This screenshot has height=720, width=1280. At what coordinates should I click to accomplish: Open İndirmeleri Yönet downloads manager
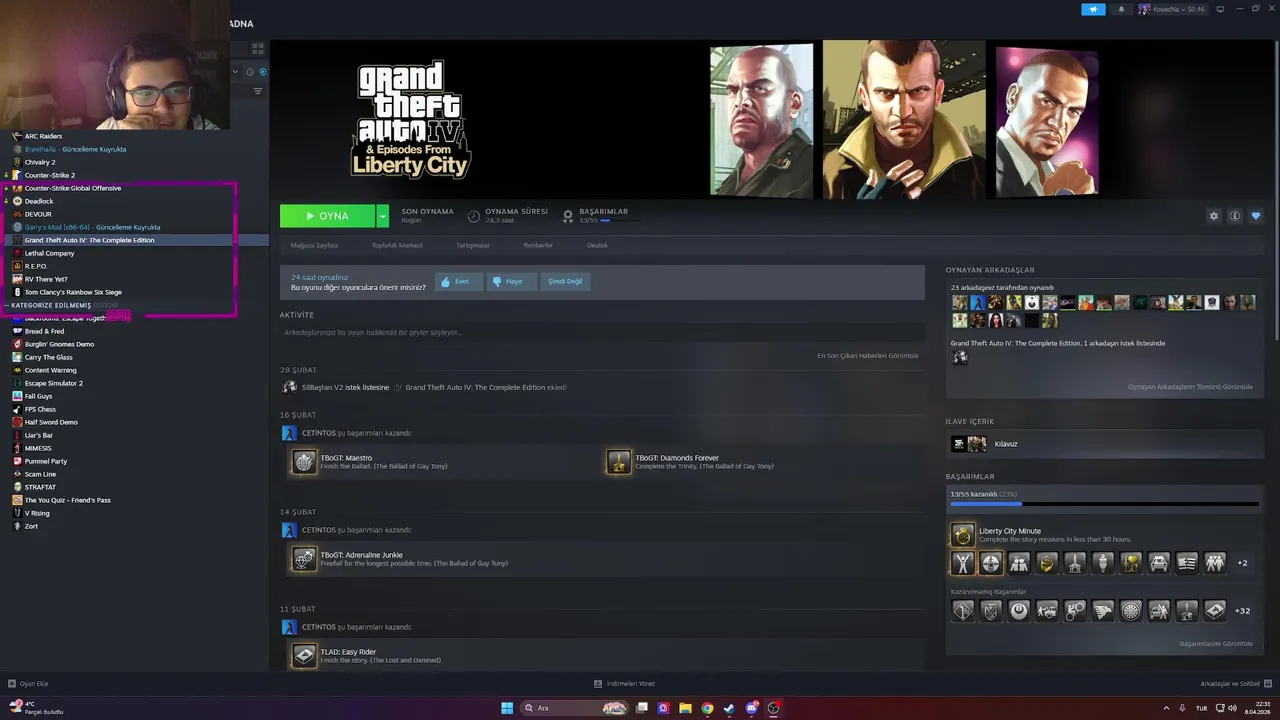click(624, 684)
